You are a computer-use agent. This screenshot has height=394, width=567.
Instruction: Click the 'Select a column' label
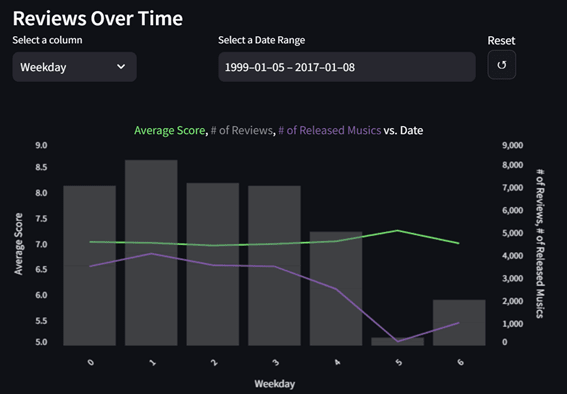[47, 40]
